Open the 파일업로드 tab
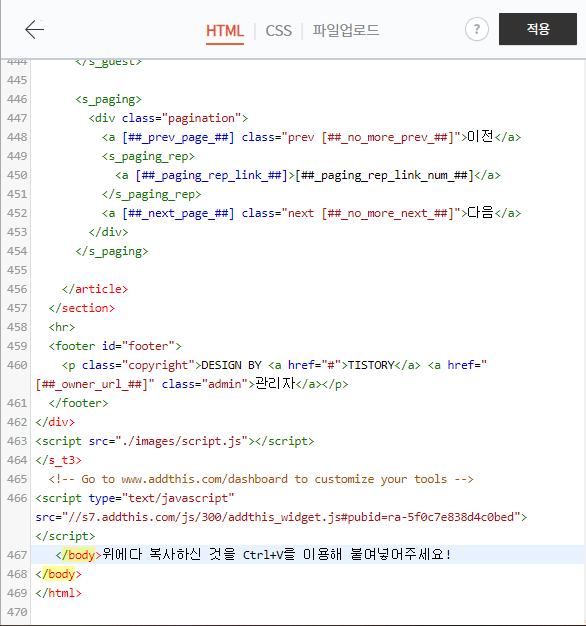This screenshot has width=586, height=626. (346, 30)
